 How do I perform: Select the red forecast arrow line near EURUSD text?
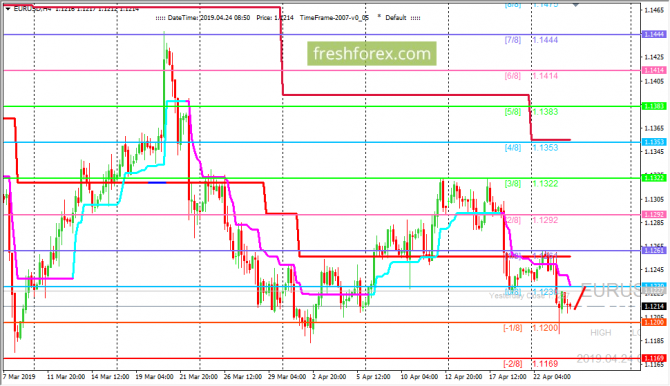click(x=580, y=298)
